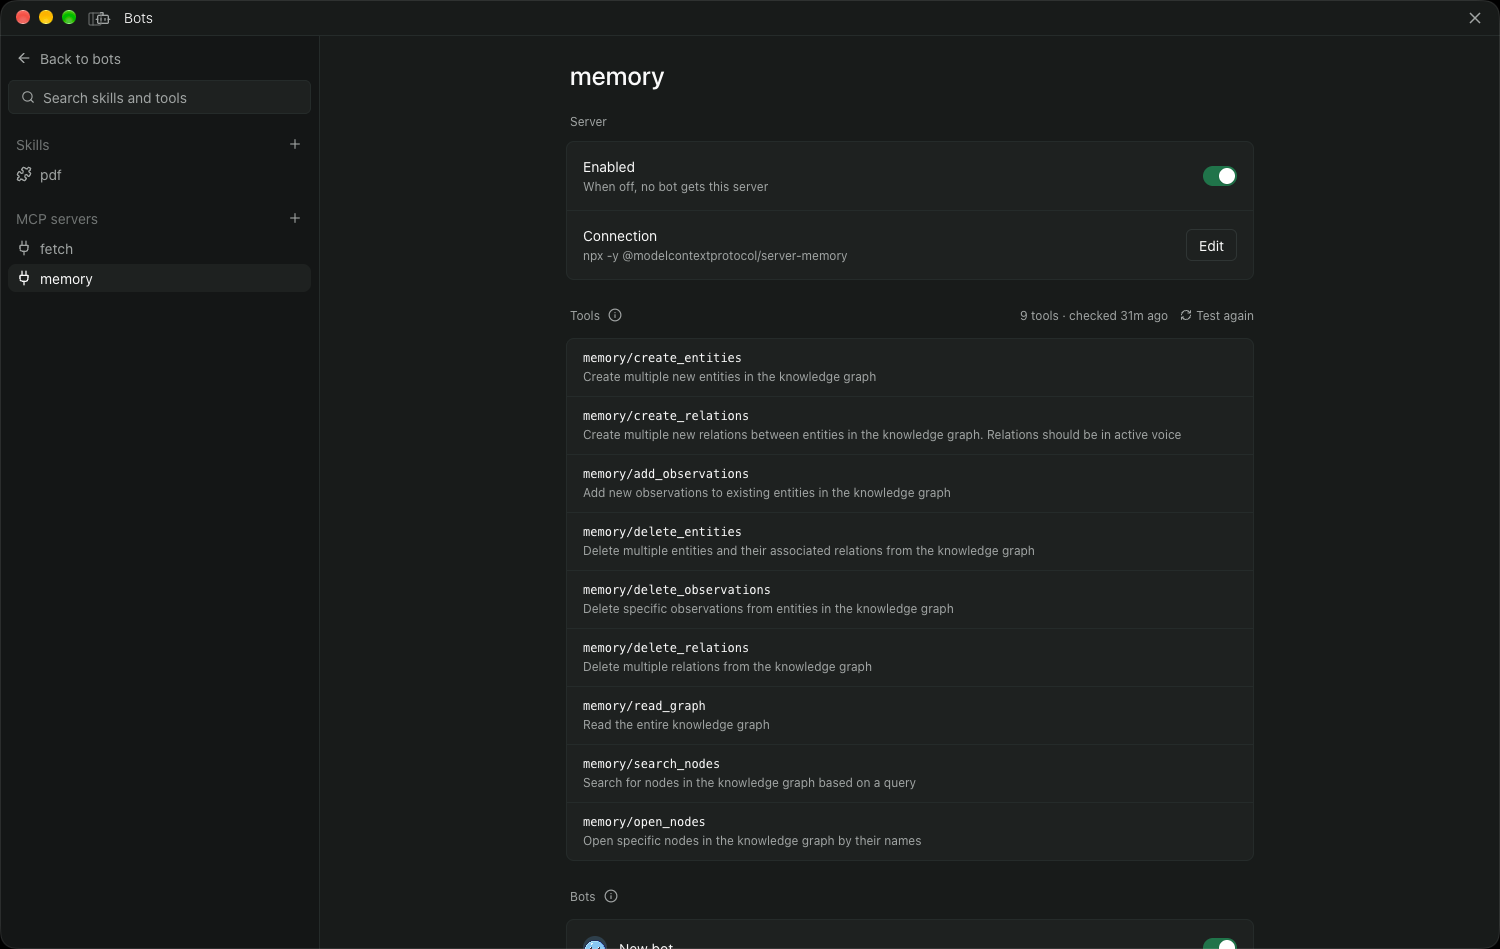Click Test again link
1500x949 pixels.
[x=1224, y=315]
